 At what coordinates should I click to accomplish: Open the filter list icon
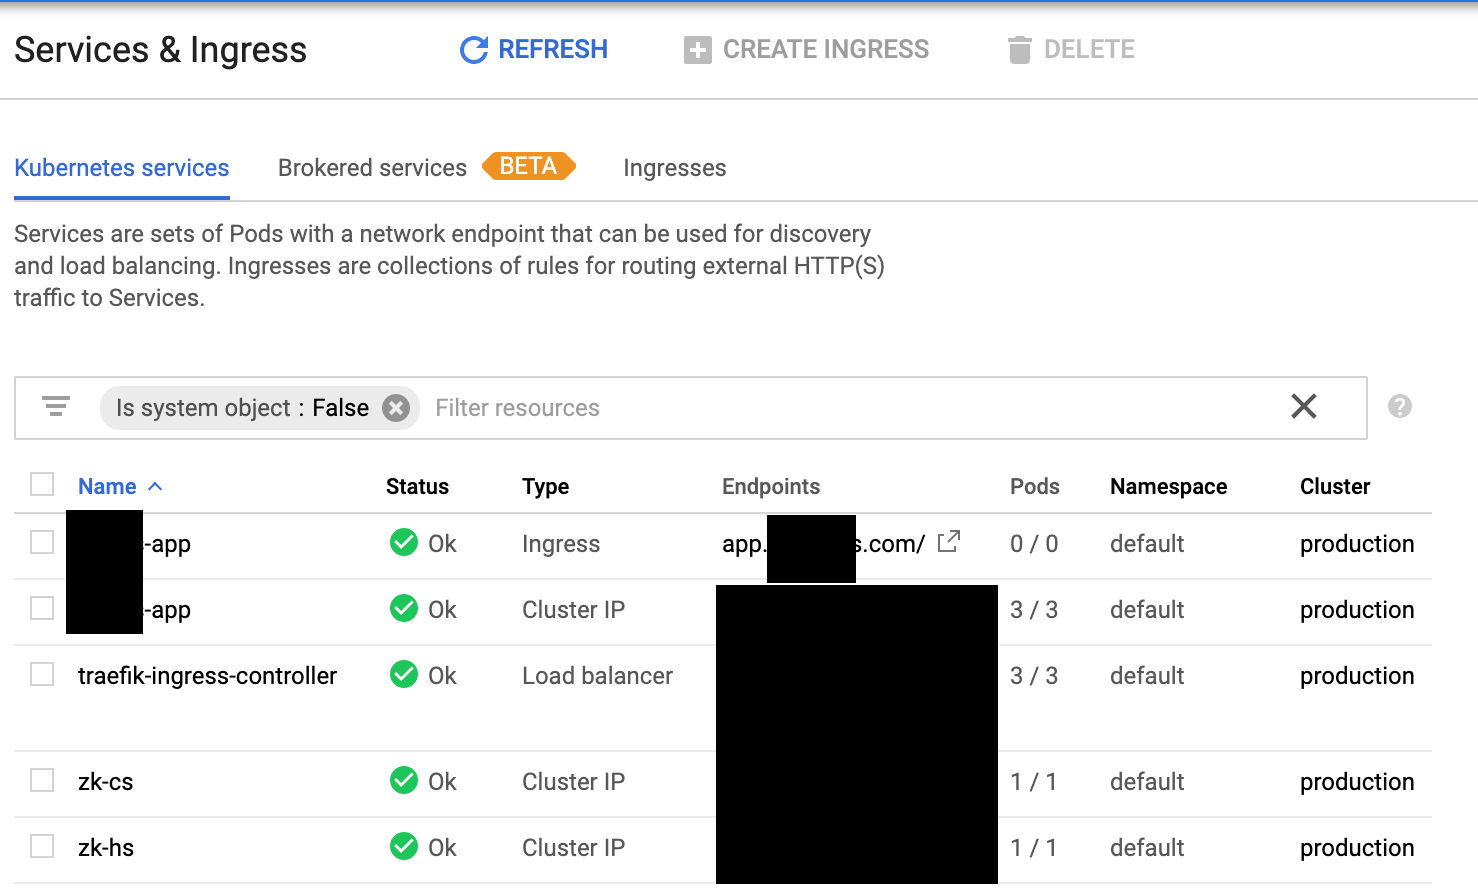pyautogui.click(x=56, y=407)
